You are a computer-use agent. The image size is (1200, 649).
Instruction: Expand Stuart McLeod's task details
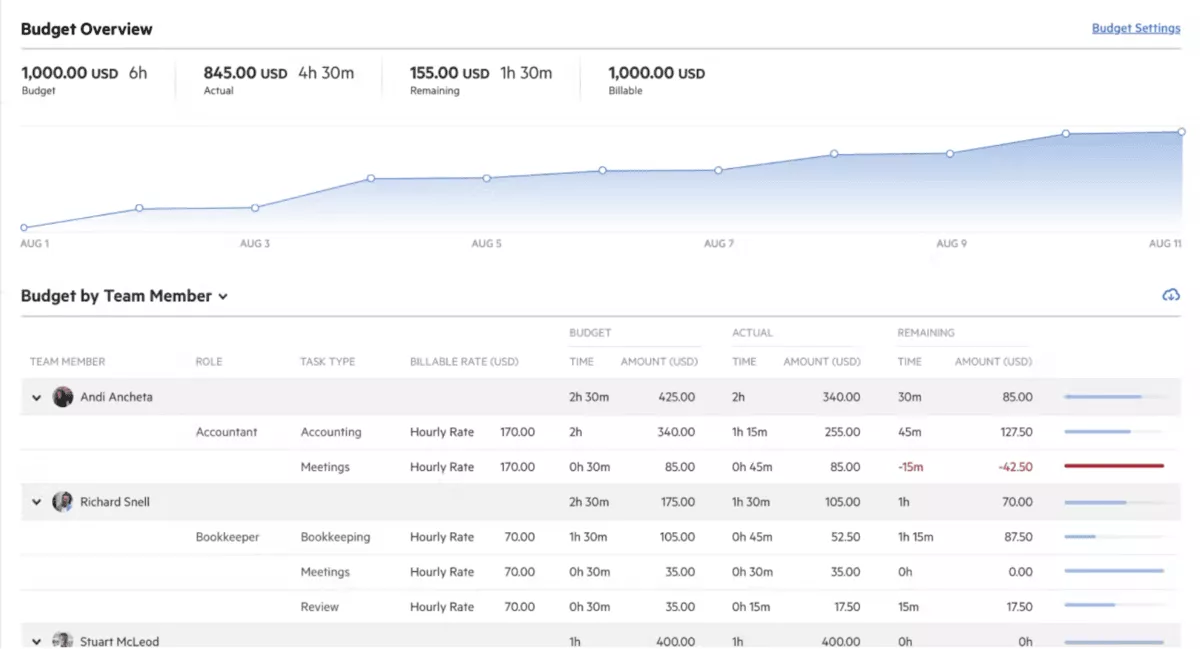36,641
